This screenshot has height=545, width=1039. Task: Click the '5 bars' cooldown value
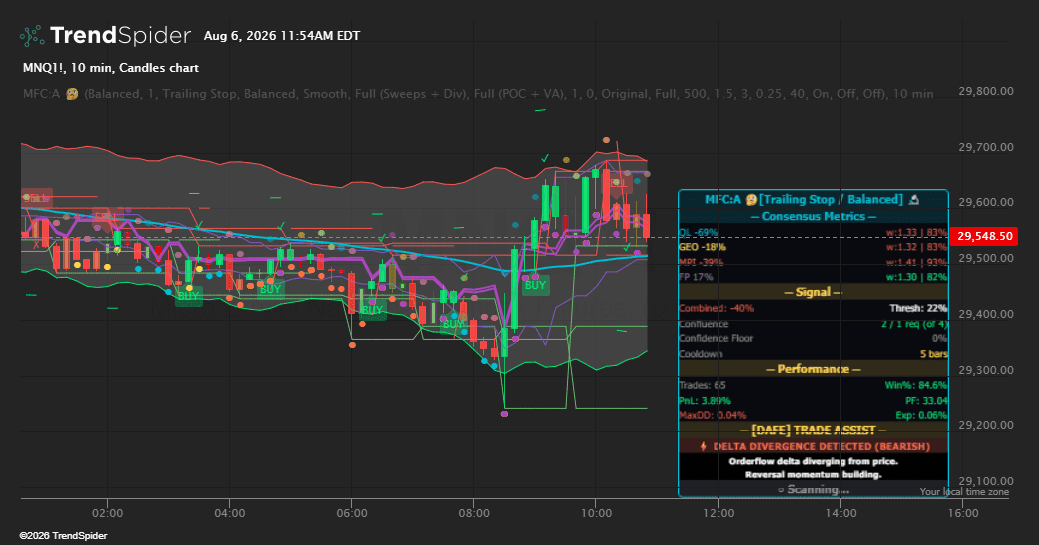(934, 353)
